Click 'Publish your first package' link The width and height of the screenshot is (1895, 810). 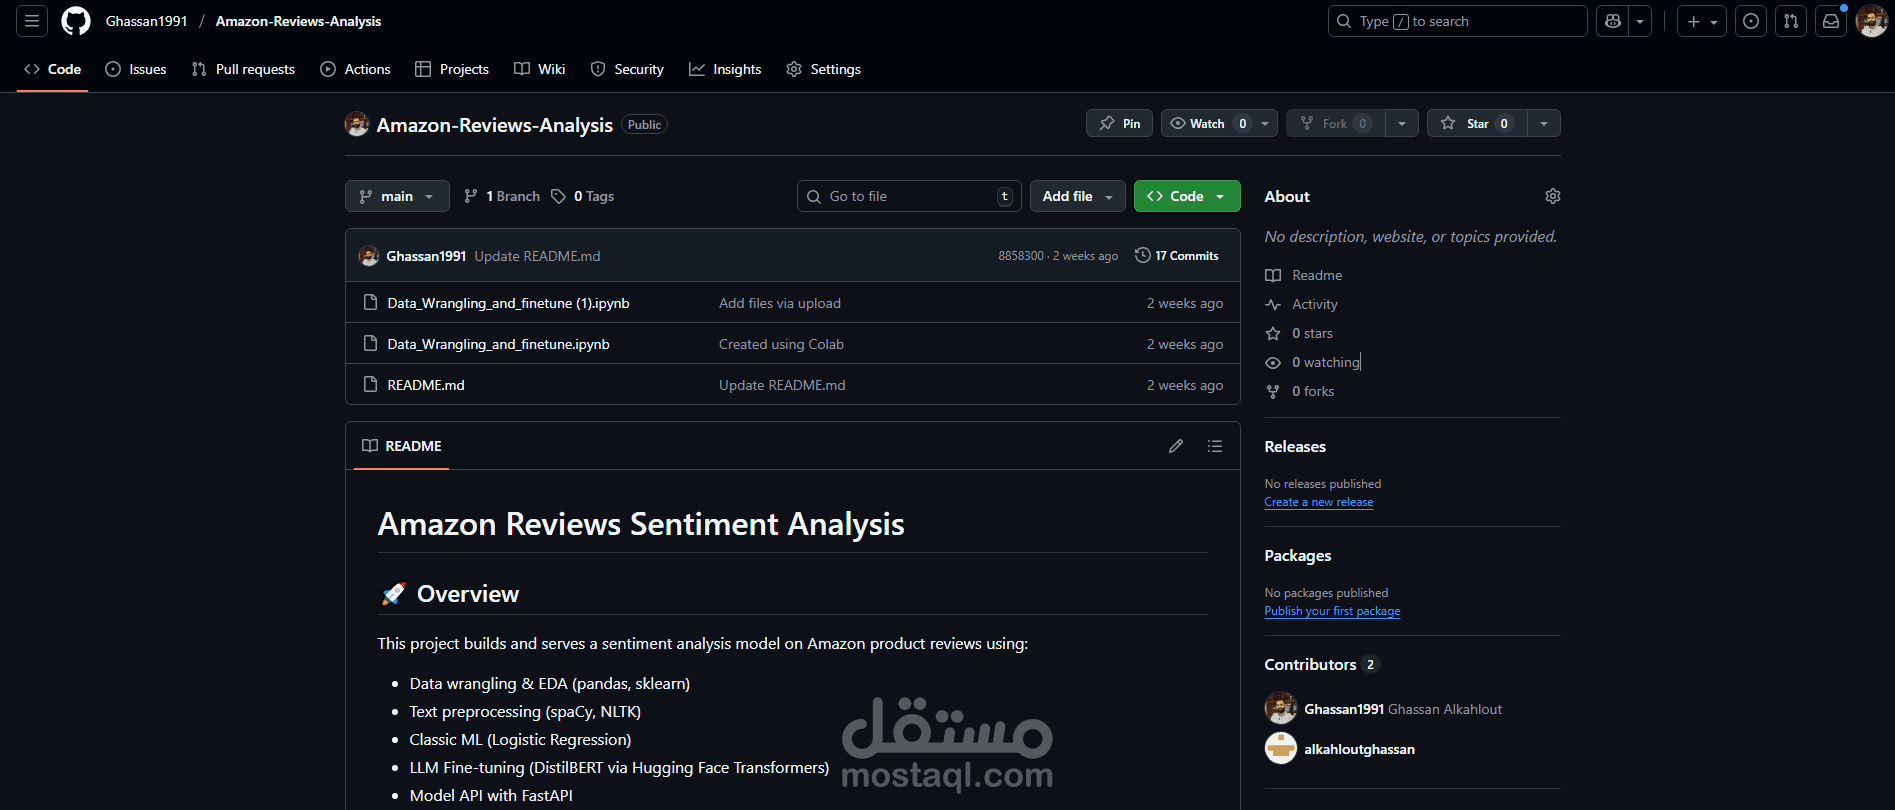1332,611
